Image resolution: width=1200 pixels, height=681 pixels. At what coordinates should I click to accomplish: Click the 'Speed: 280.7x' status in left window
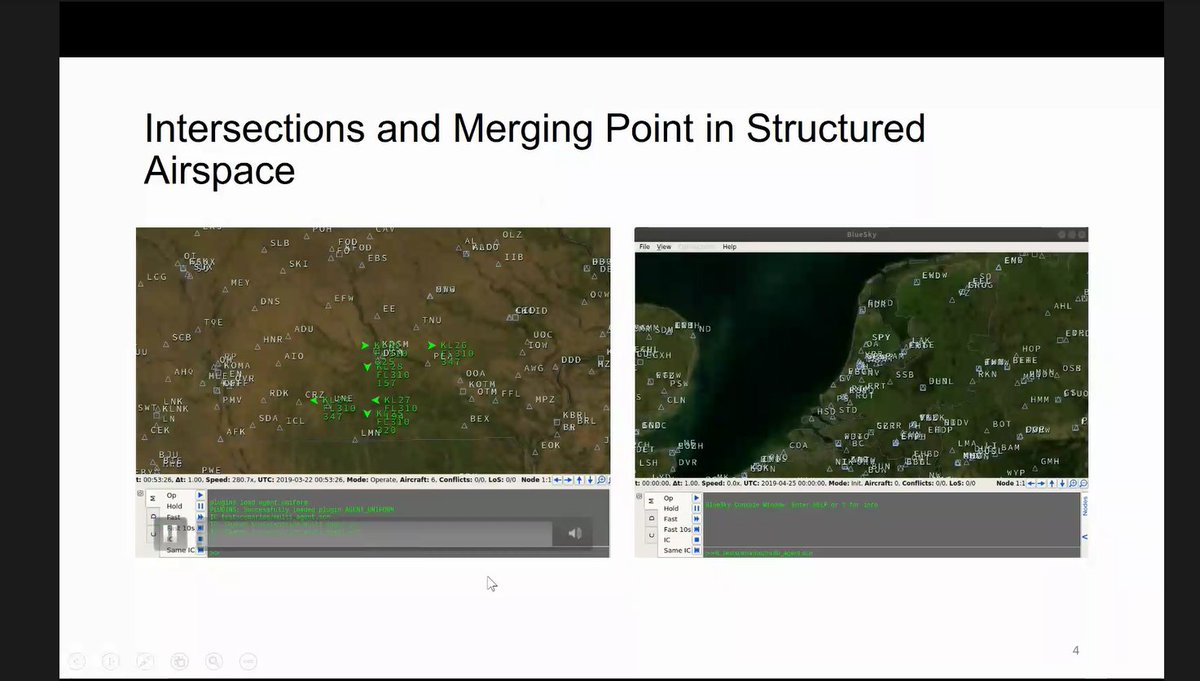[230, 479]
